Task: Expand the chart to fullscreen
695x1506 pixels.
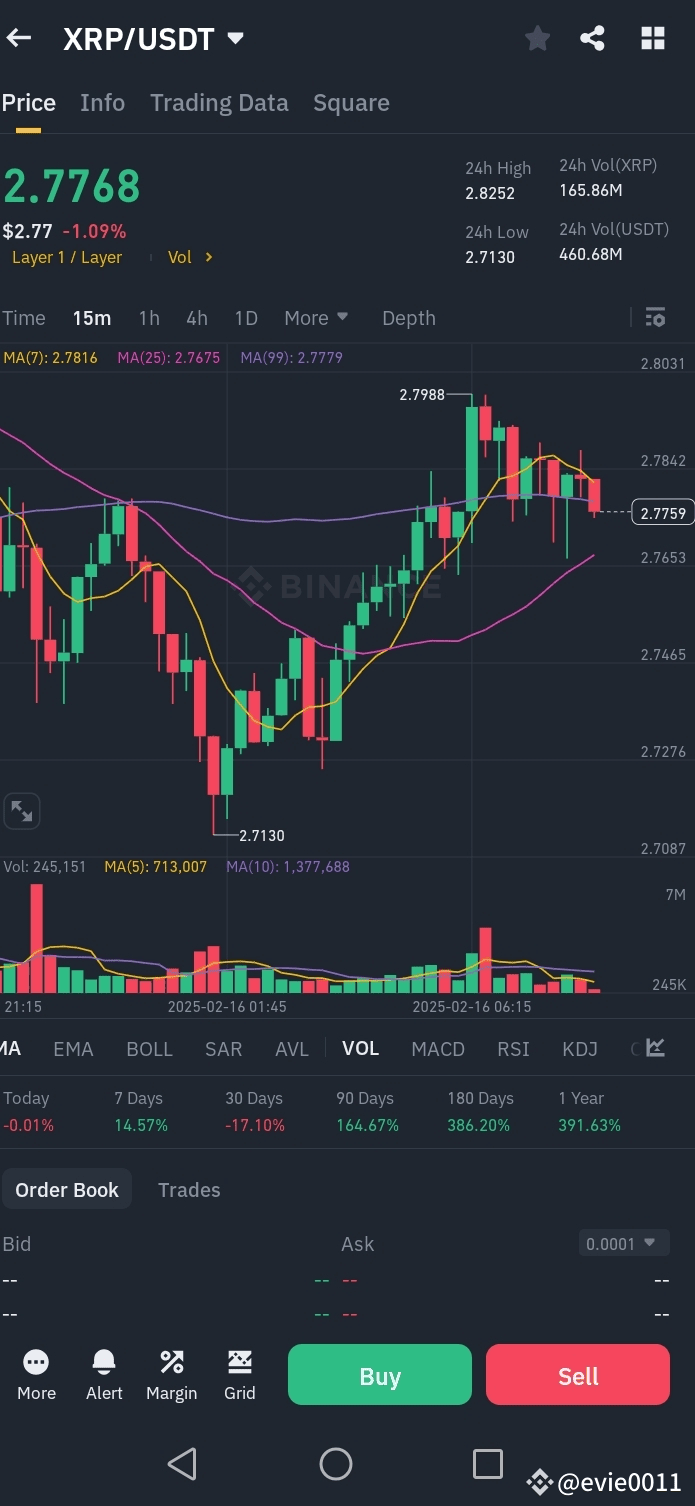Action: 22,810
